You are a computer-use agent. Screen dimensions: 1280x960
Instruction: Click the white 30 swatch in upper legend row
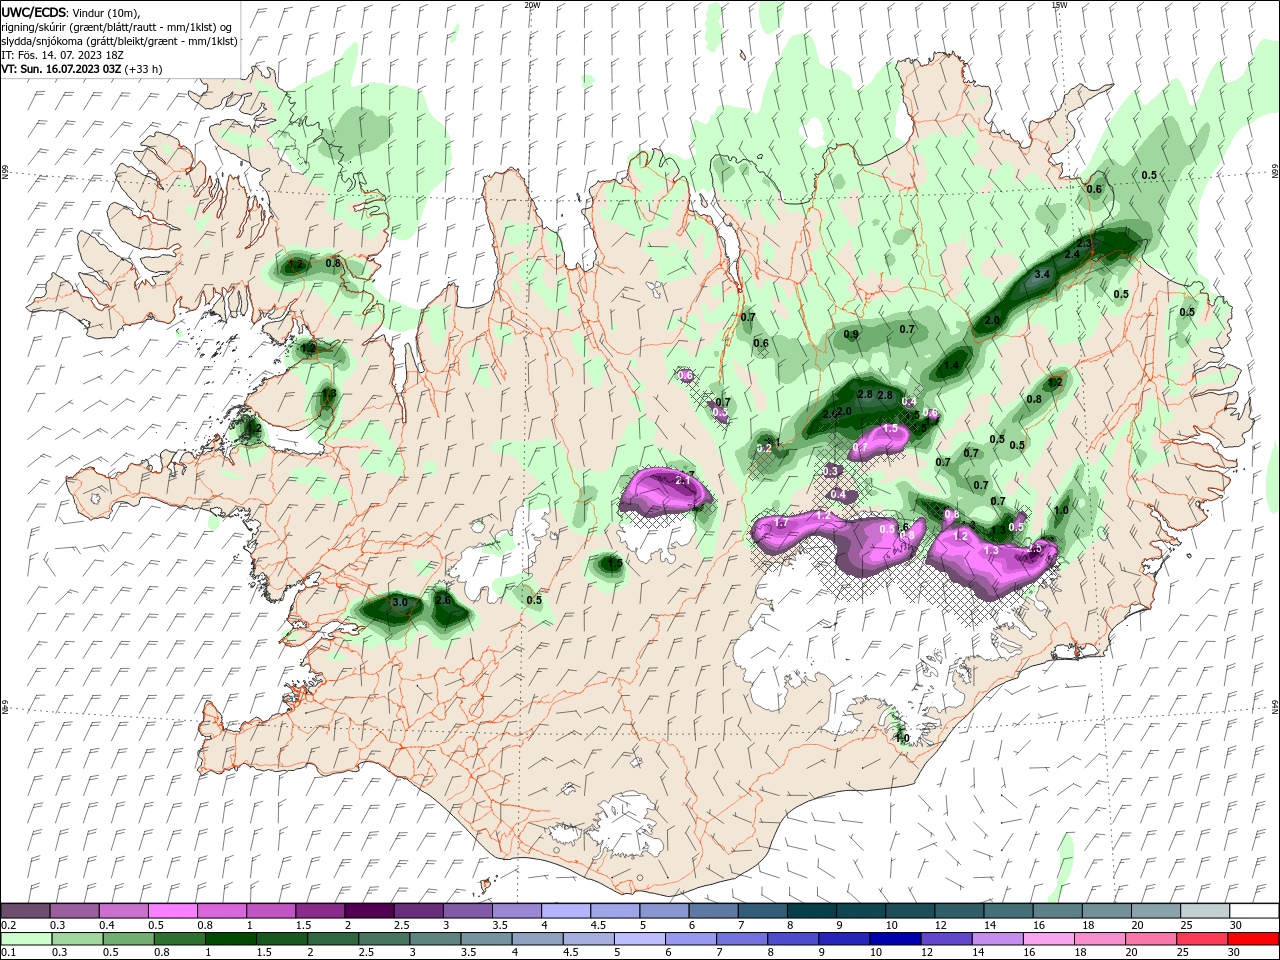[1252, 911]
